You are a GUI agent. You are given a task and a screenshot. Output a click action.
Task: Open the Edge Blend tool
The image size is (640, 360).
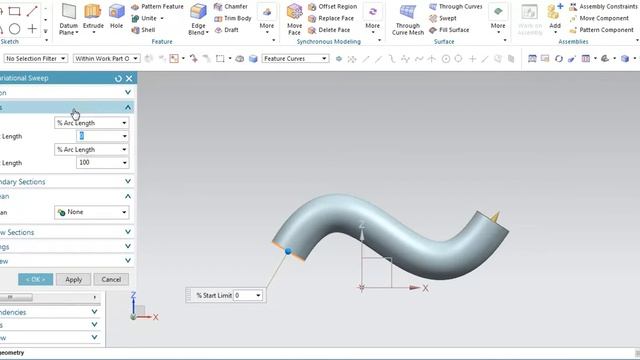point(198,20)
